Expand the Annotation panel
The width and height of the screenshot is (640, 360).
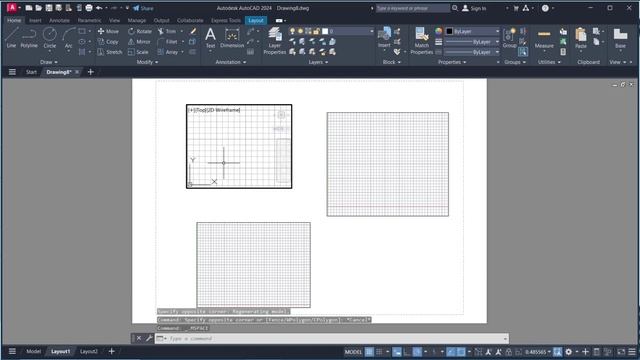coord(231,62)
